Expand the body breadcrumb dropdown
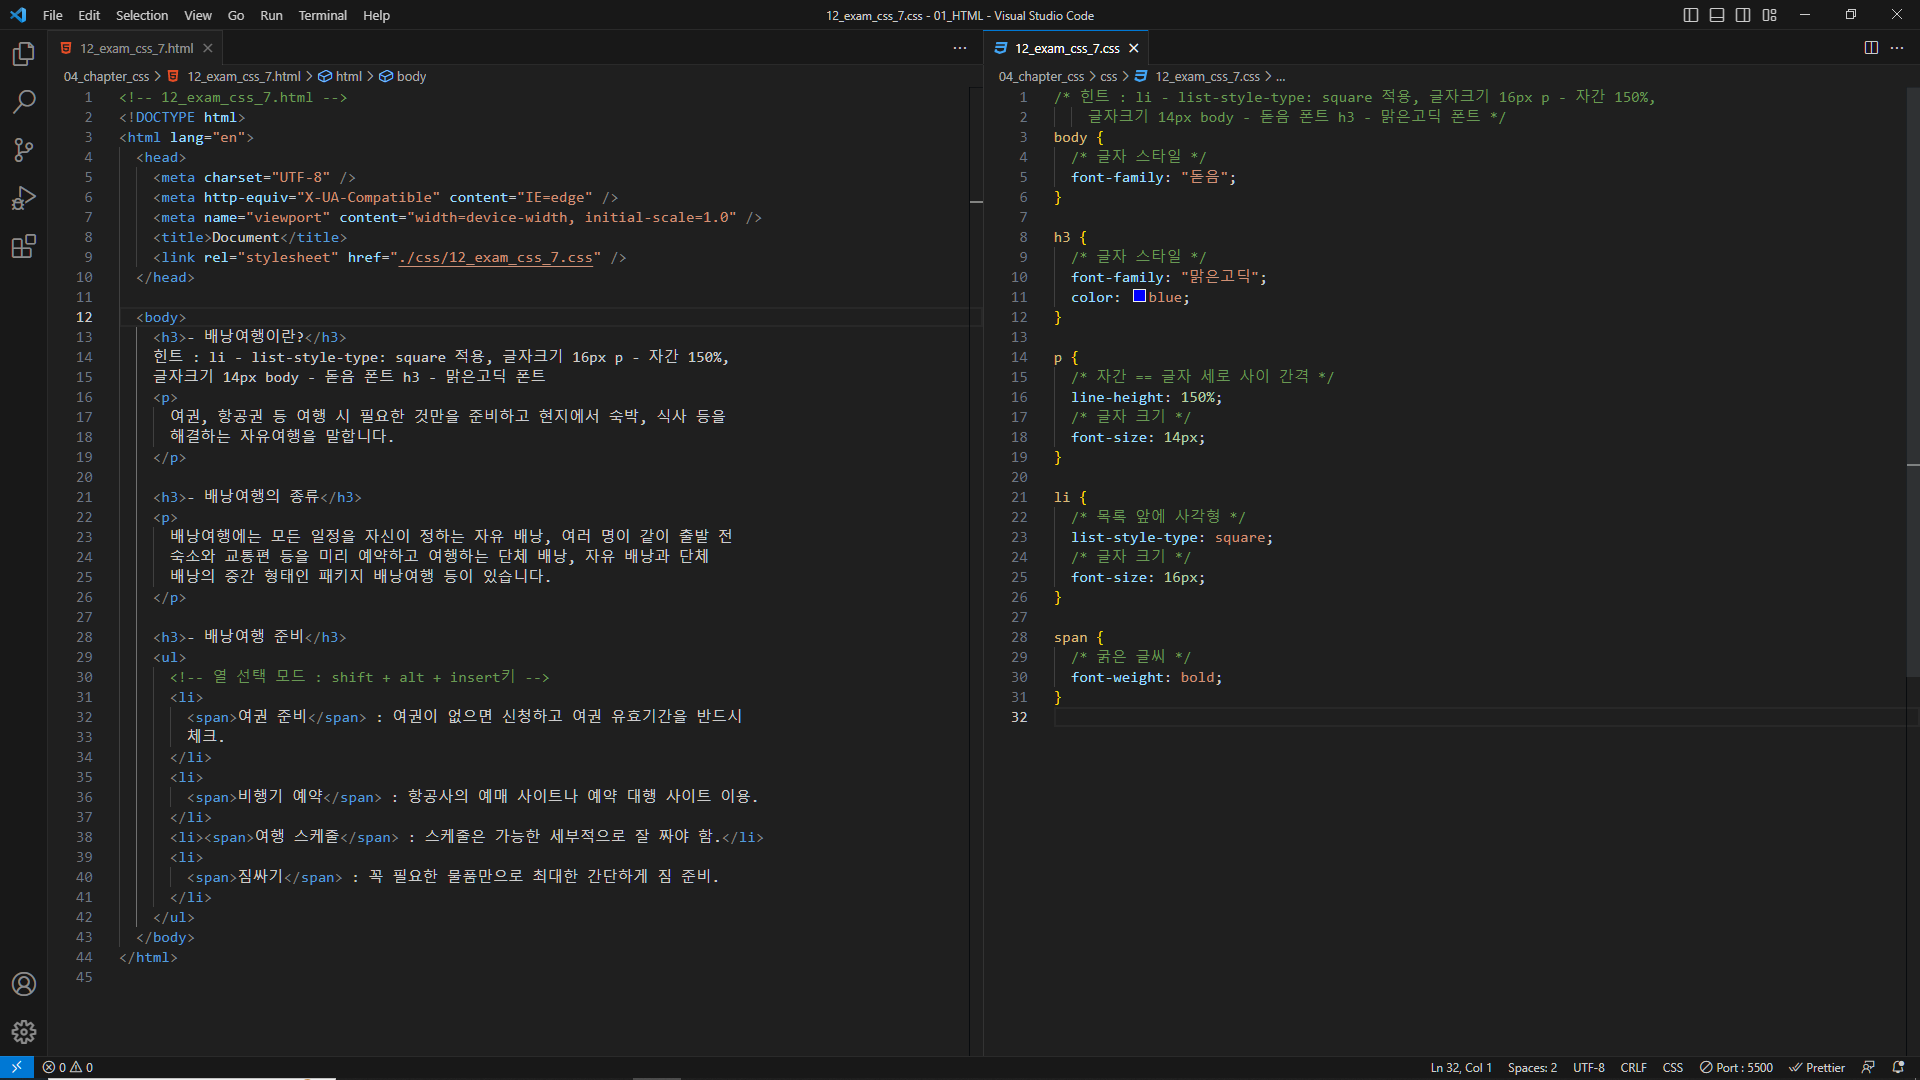Screen dimensions: 1920x1080 tap(410, 76)
